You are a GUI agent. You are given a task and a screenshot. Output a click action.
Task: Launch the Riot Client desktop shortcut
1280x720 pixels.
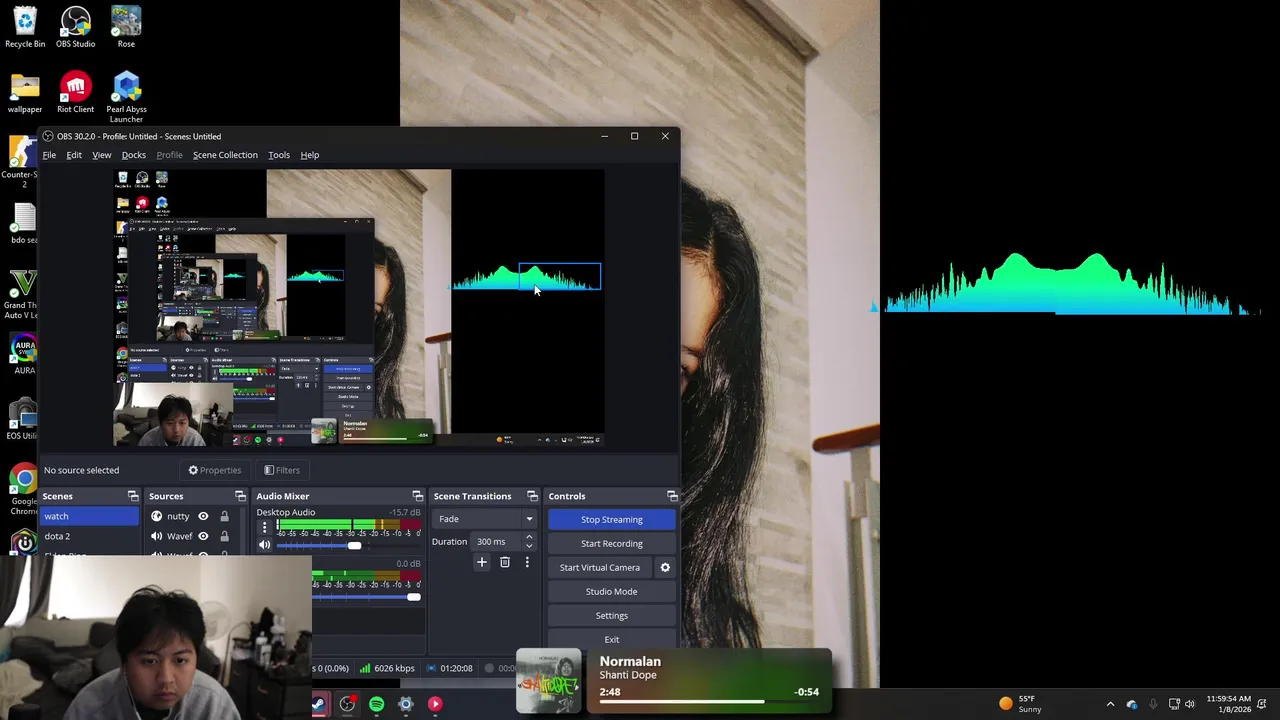[75, 92]
